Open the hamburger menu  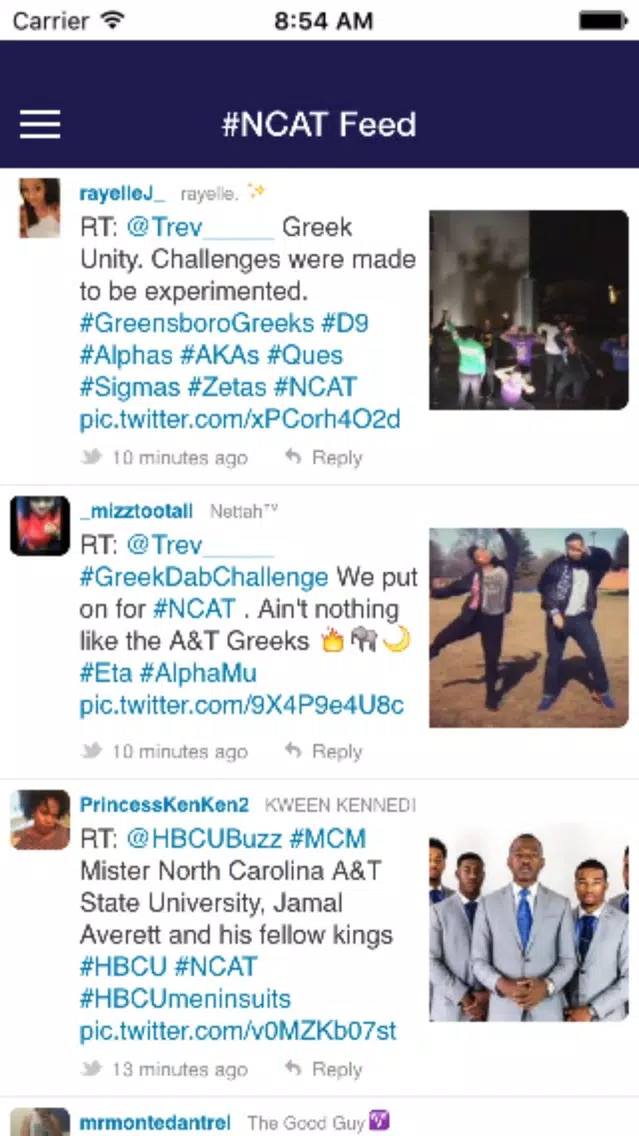[40, 124]
